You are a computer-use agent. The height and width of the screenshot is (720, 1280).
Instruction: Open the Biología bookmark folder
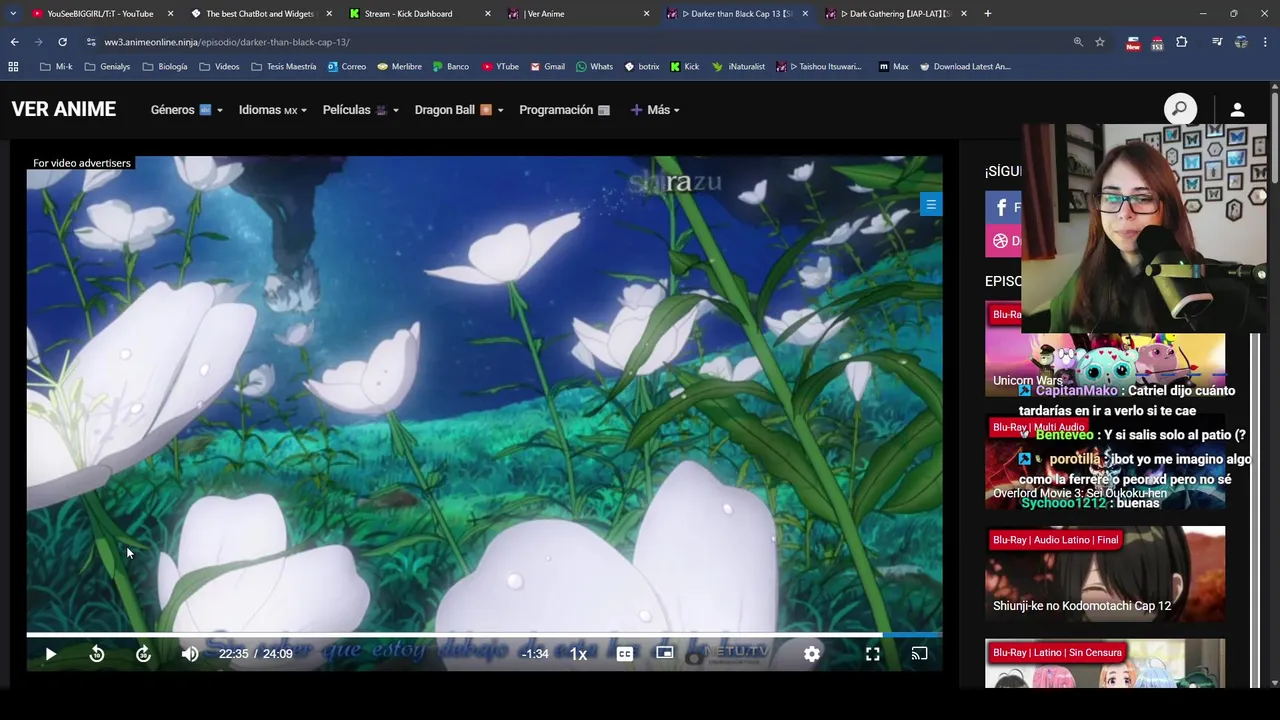[165, 67]
